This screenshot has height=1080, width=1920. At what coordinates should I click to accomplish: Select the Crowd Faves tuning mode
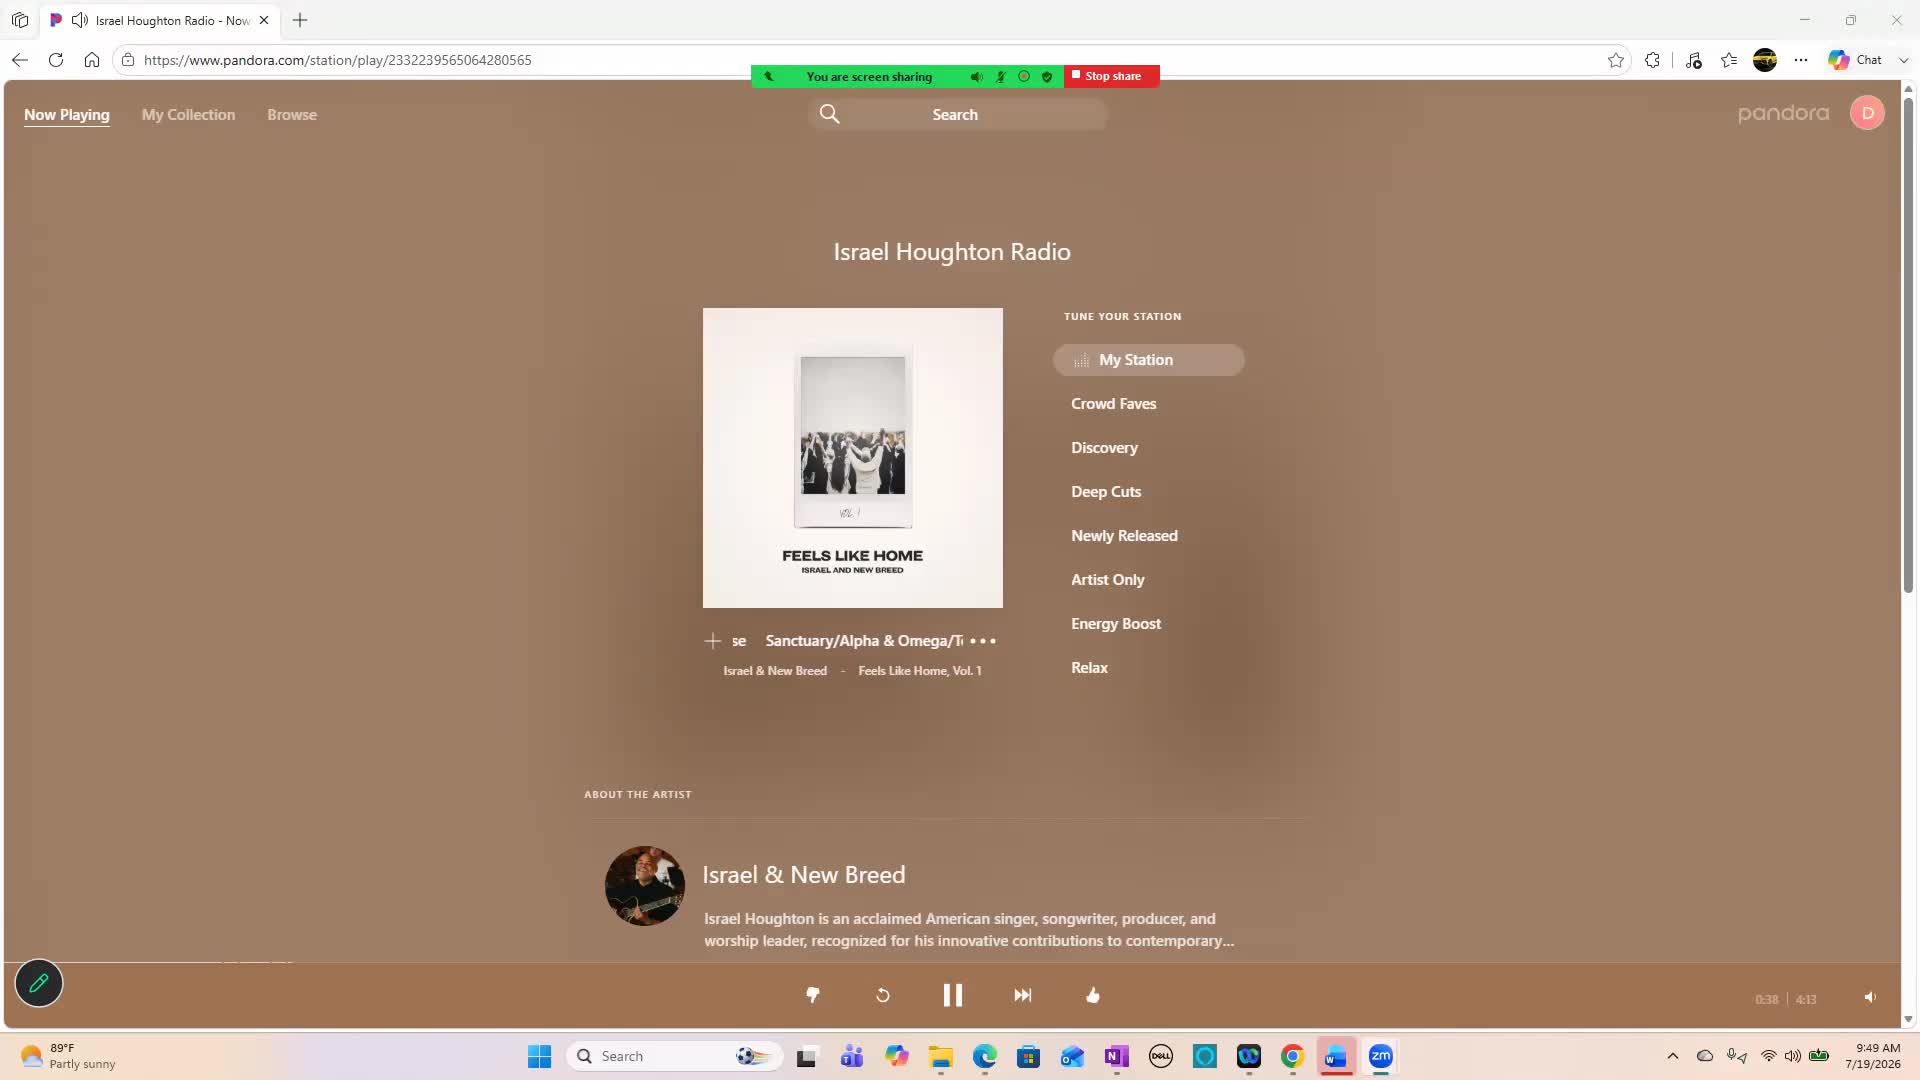1113,404
